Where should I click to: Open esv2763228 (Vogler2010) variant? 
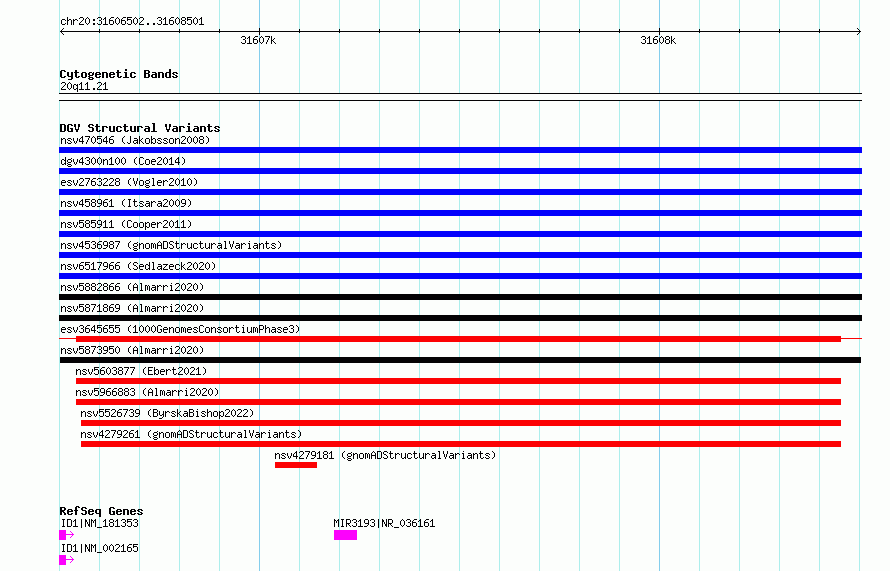coord(129,182)
